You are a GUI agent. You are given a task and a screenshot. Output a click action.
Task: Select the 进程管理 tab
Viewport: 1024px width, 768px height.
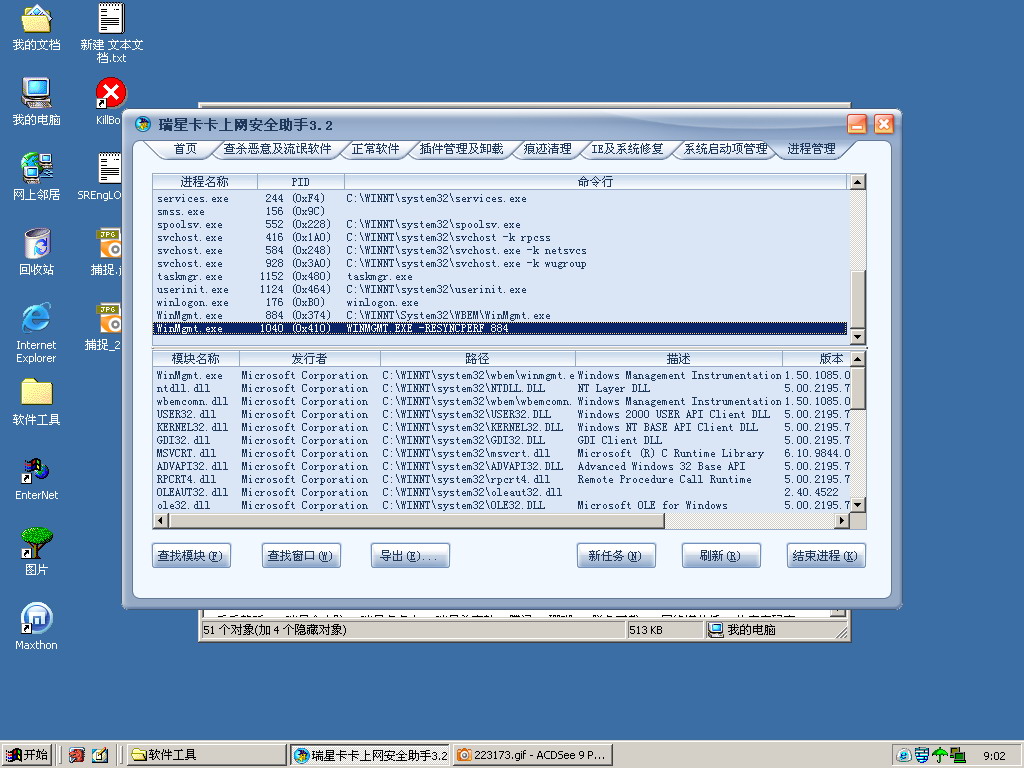click(x=811, y=149)
